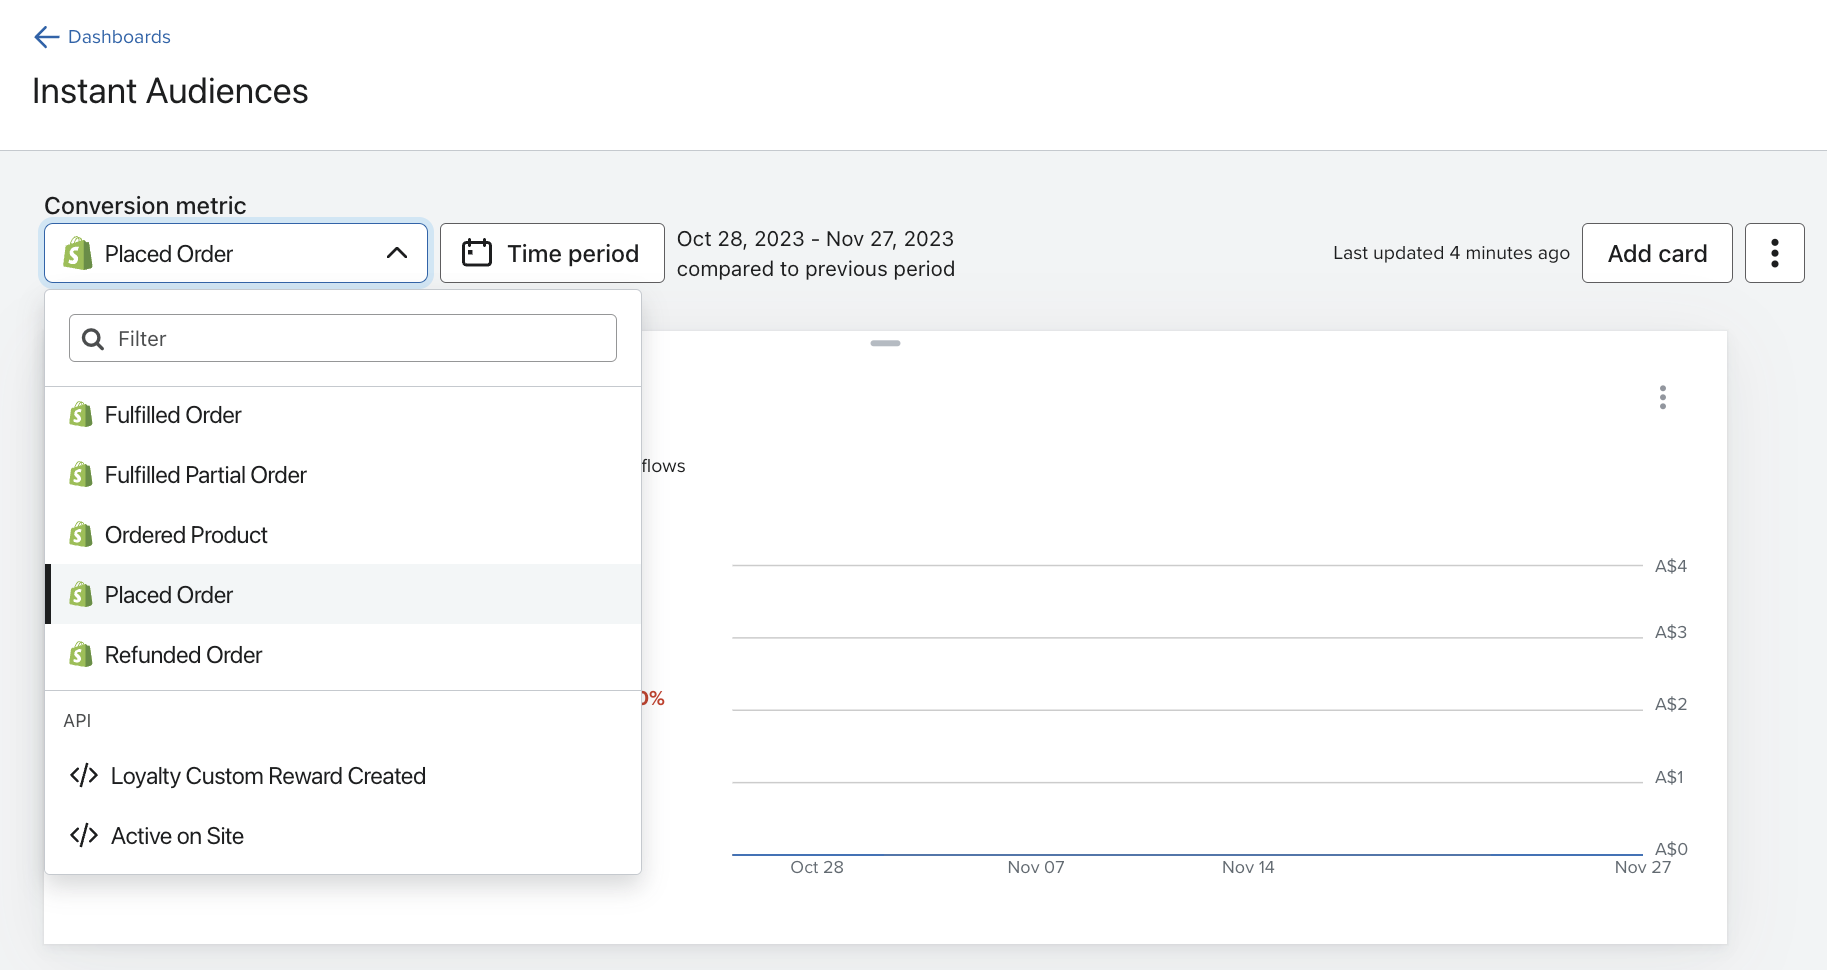The height and width of the screenshot is (970, 1827).
Task: Click 'compared to previous period' text
Action: tap(816, 269)
